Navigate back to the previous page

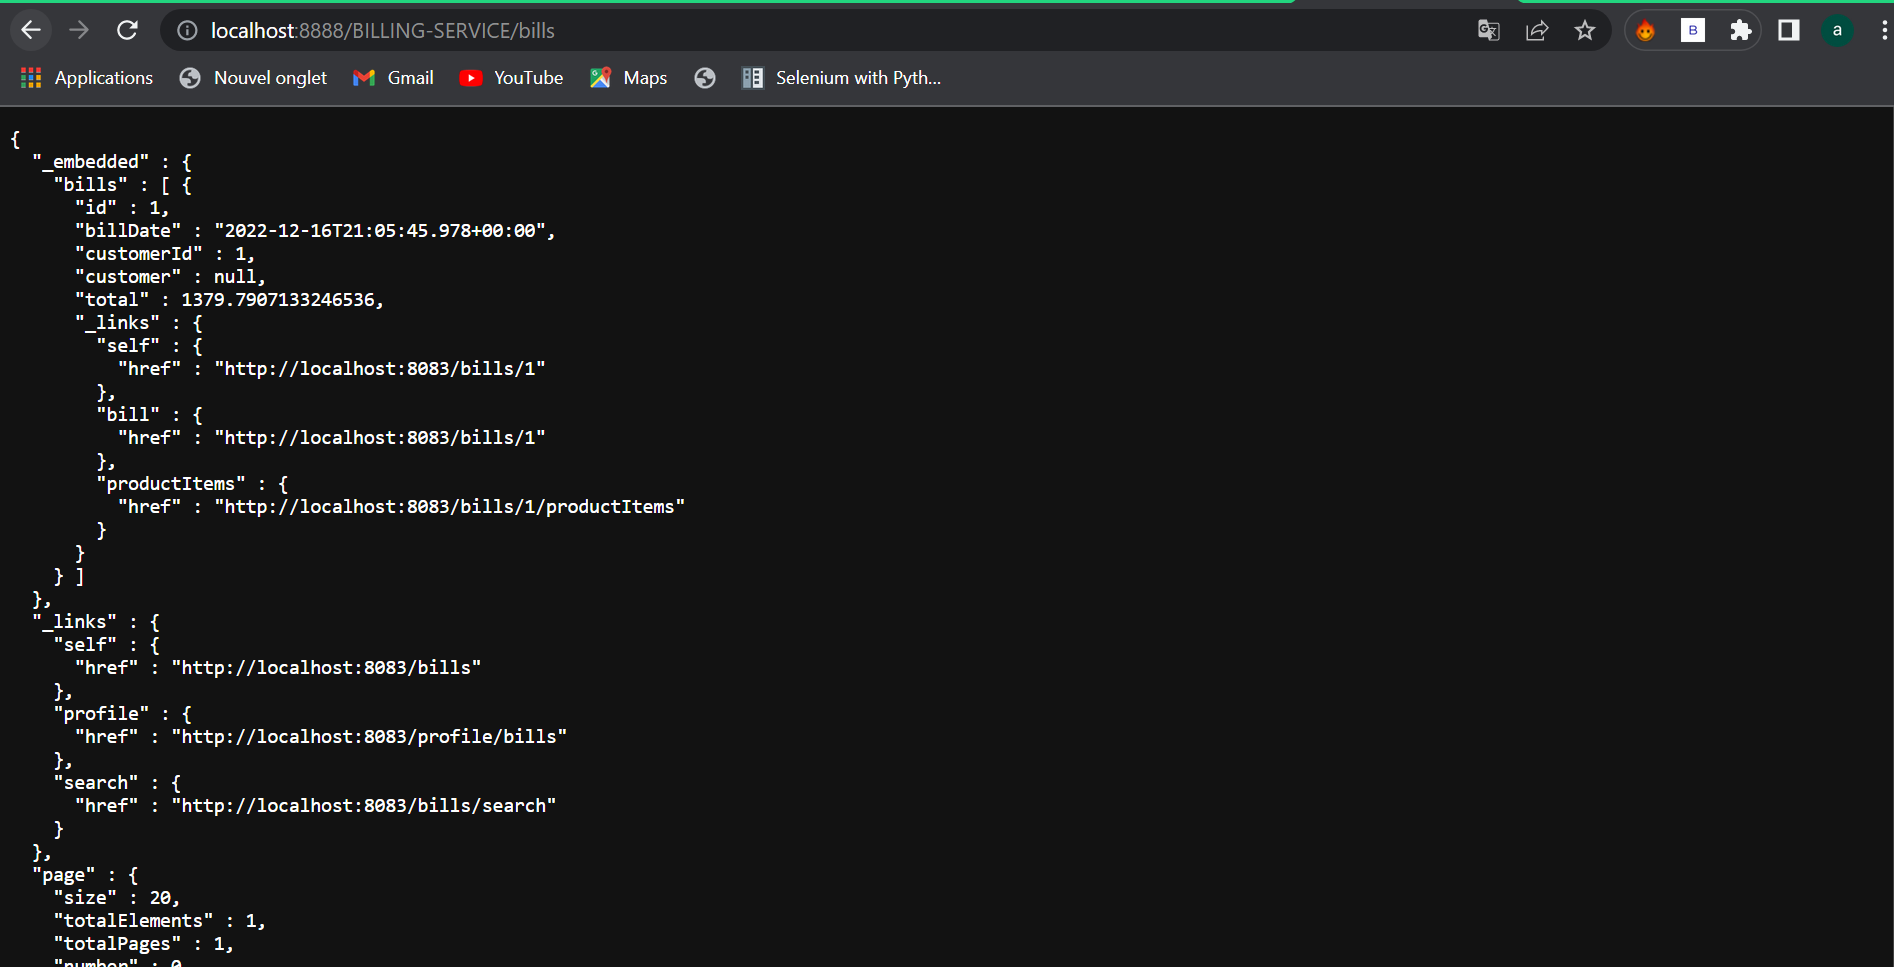31,30
